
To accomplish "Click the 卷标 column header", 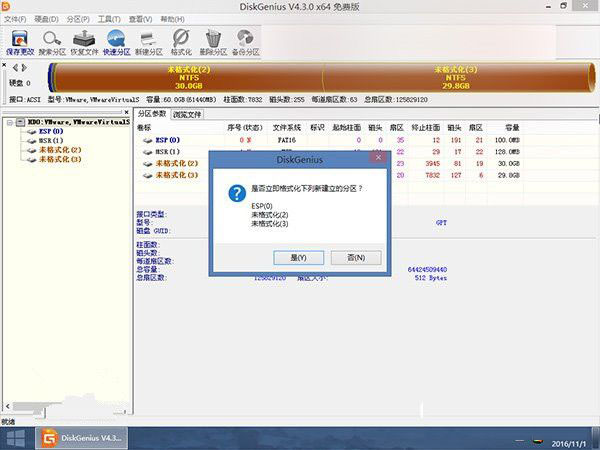I will coord(144,128).
